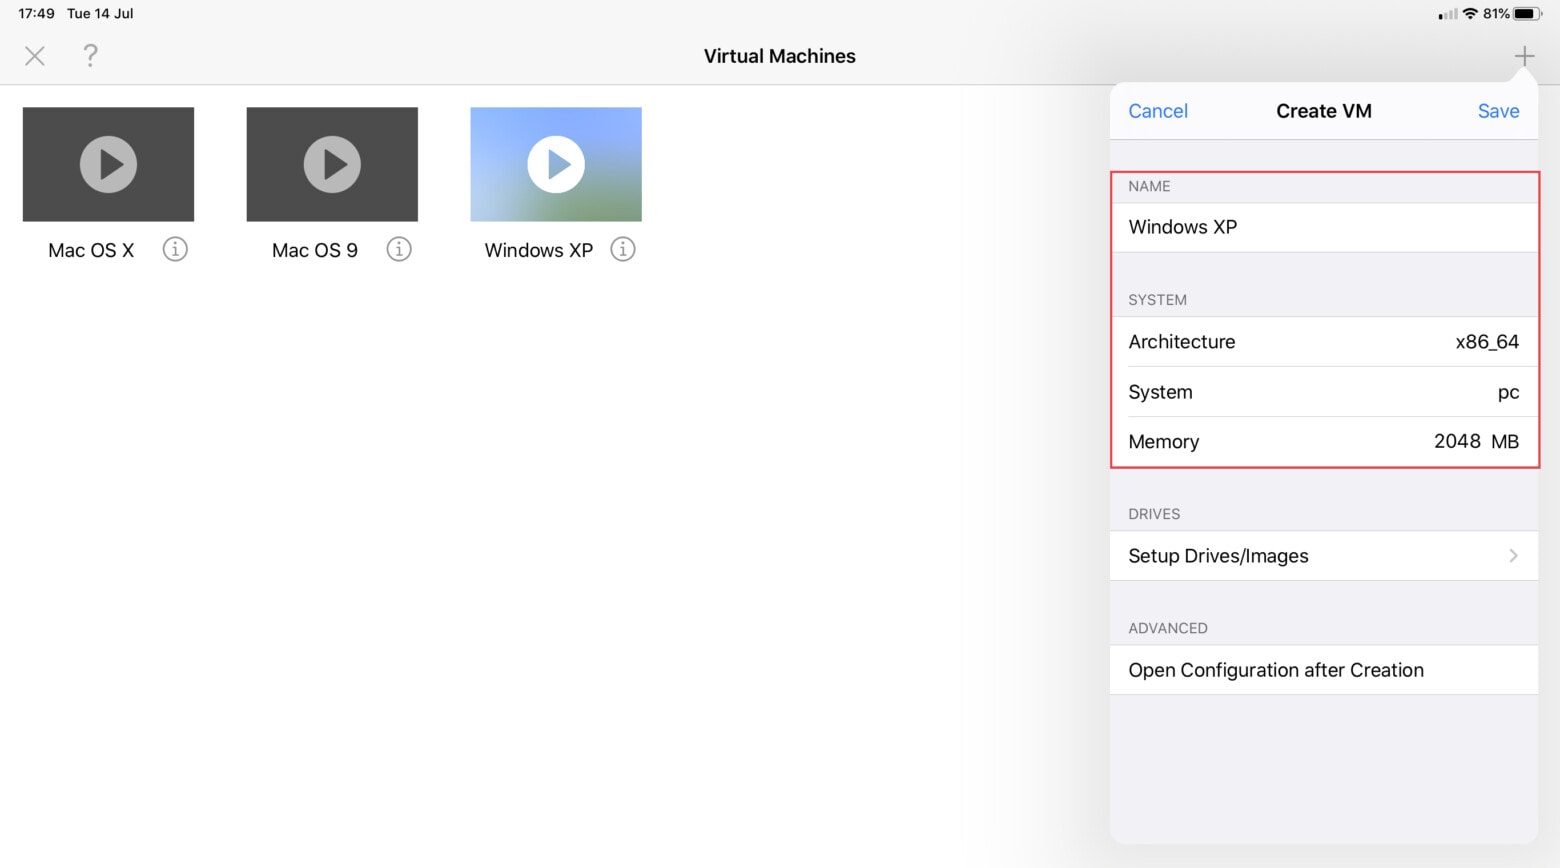This screenshot has height=868, width=1560.
Task: Click the plus icon to create new VM
Action: 1524,56
